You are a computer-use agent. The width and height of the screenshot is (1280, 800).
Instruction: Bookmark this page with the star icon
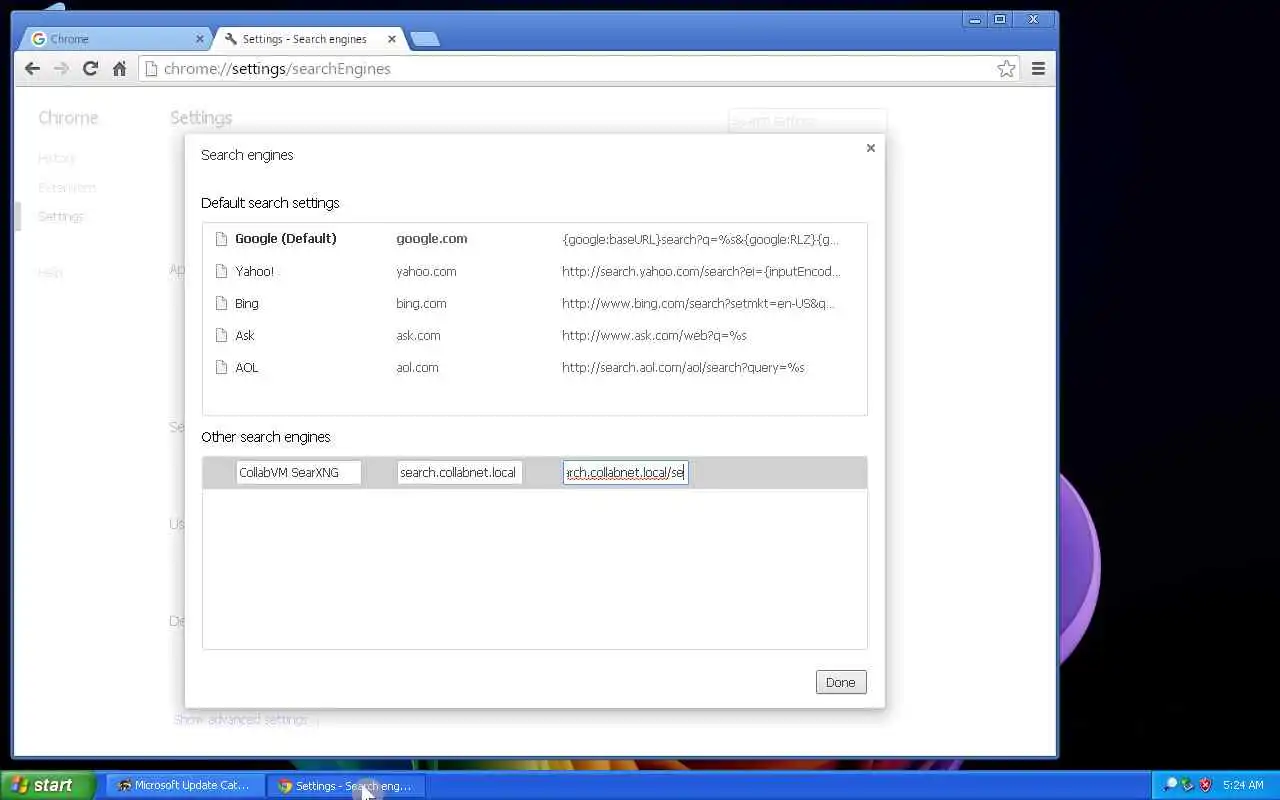[x=1006, y=69]
